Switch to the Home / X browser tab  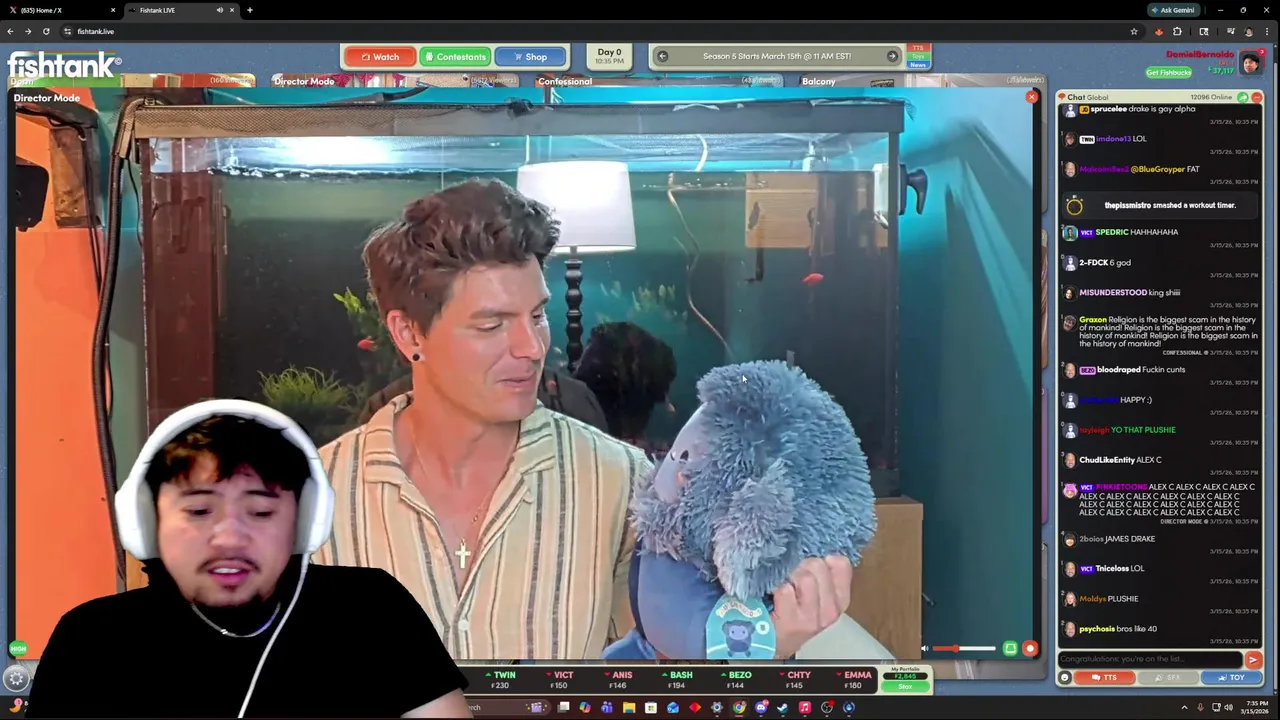point(60,10)
